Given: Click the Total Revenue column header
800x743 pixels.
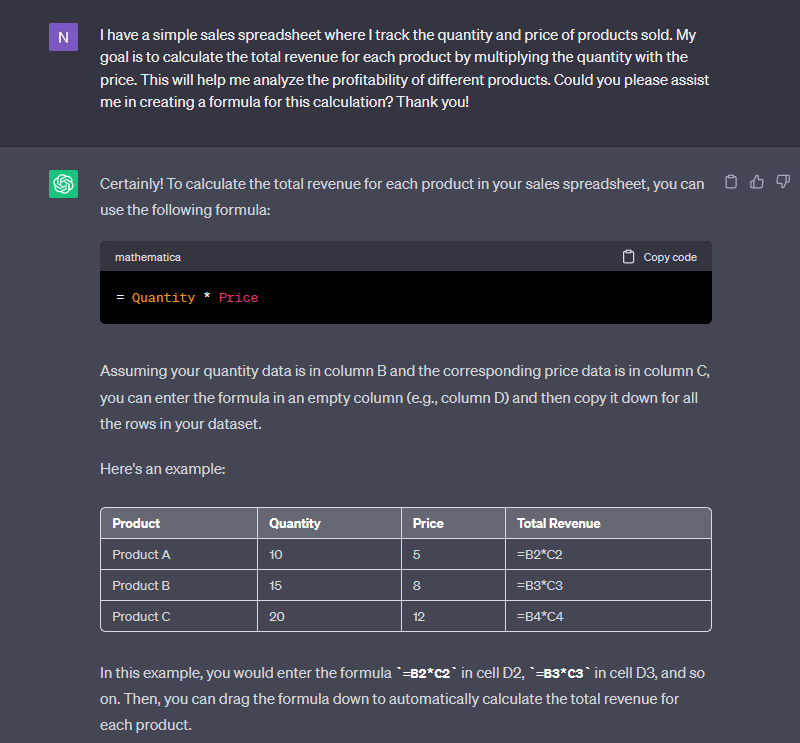Looking at the screenshot, I should (x=558, y=523).
